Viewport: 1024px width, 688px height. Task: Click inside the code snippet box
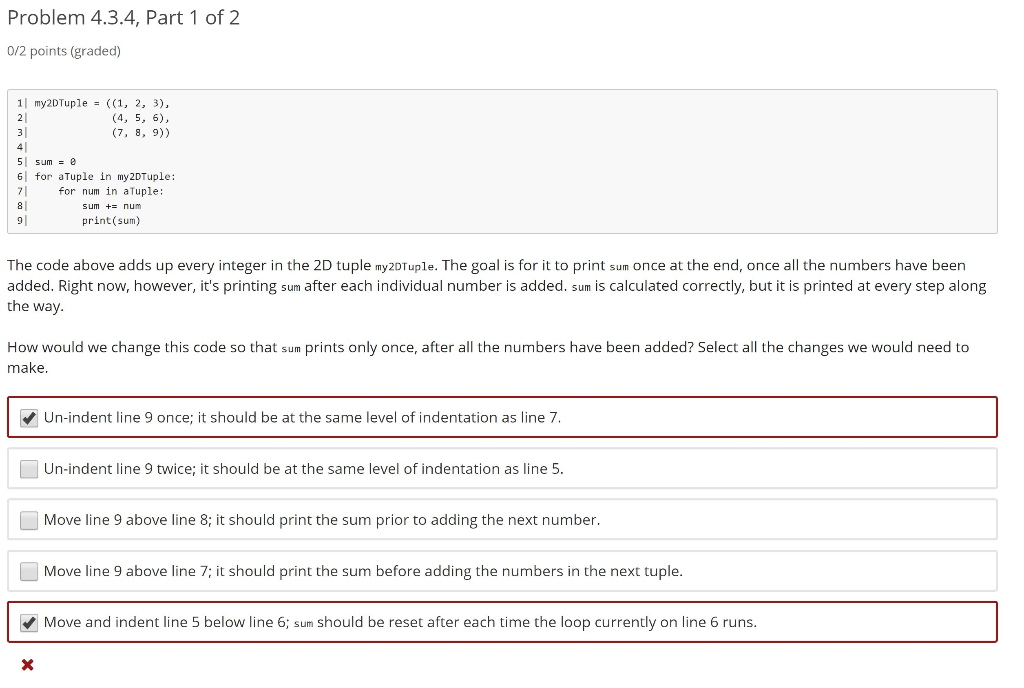(x=500, y=160)
